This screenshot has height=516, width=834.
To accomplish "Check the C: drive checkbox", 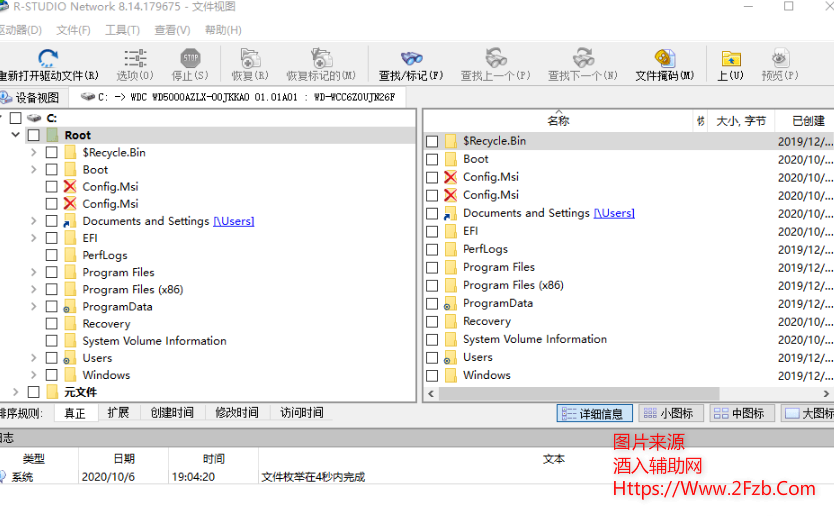I will (16, 118).
